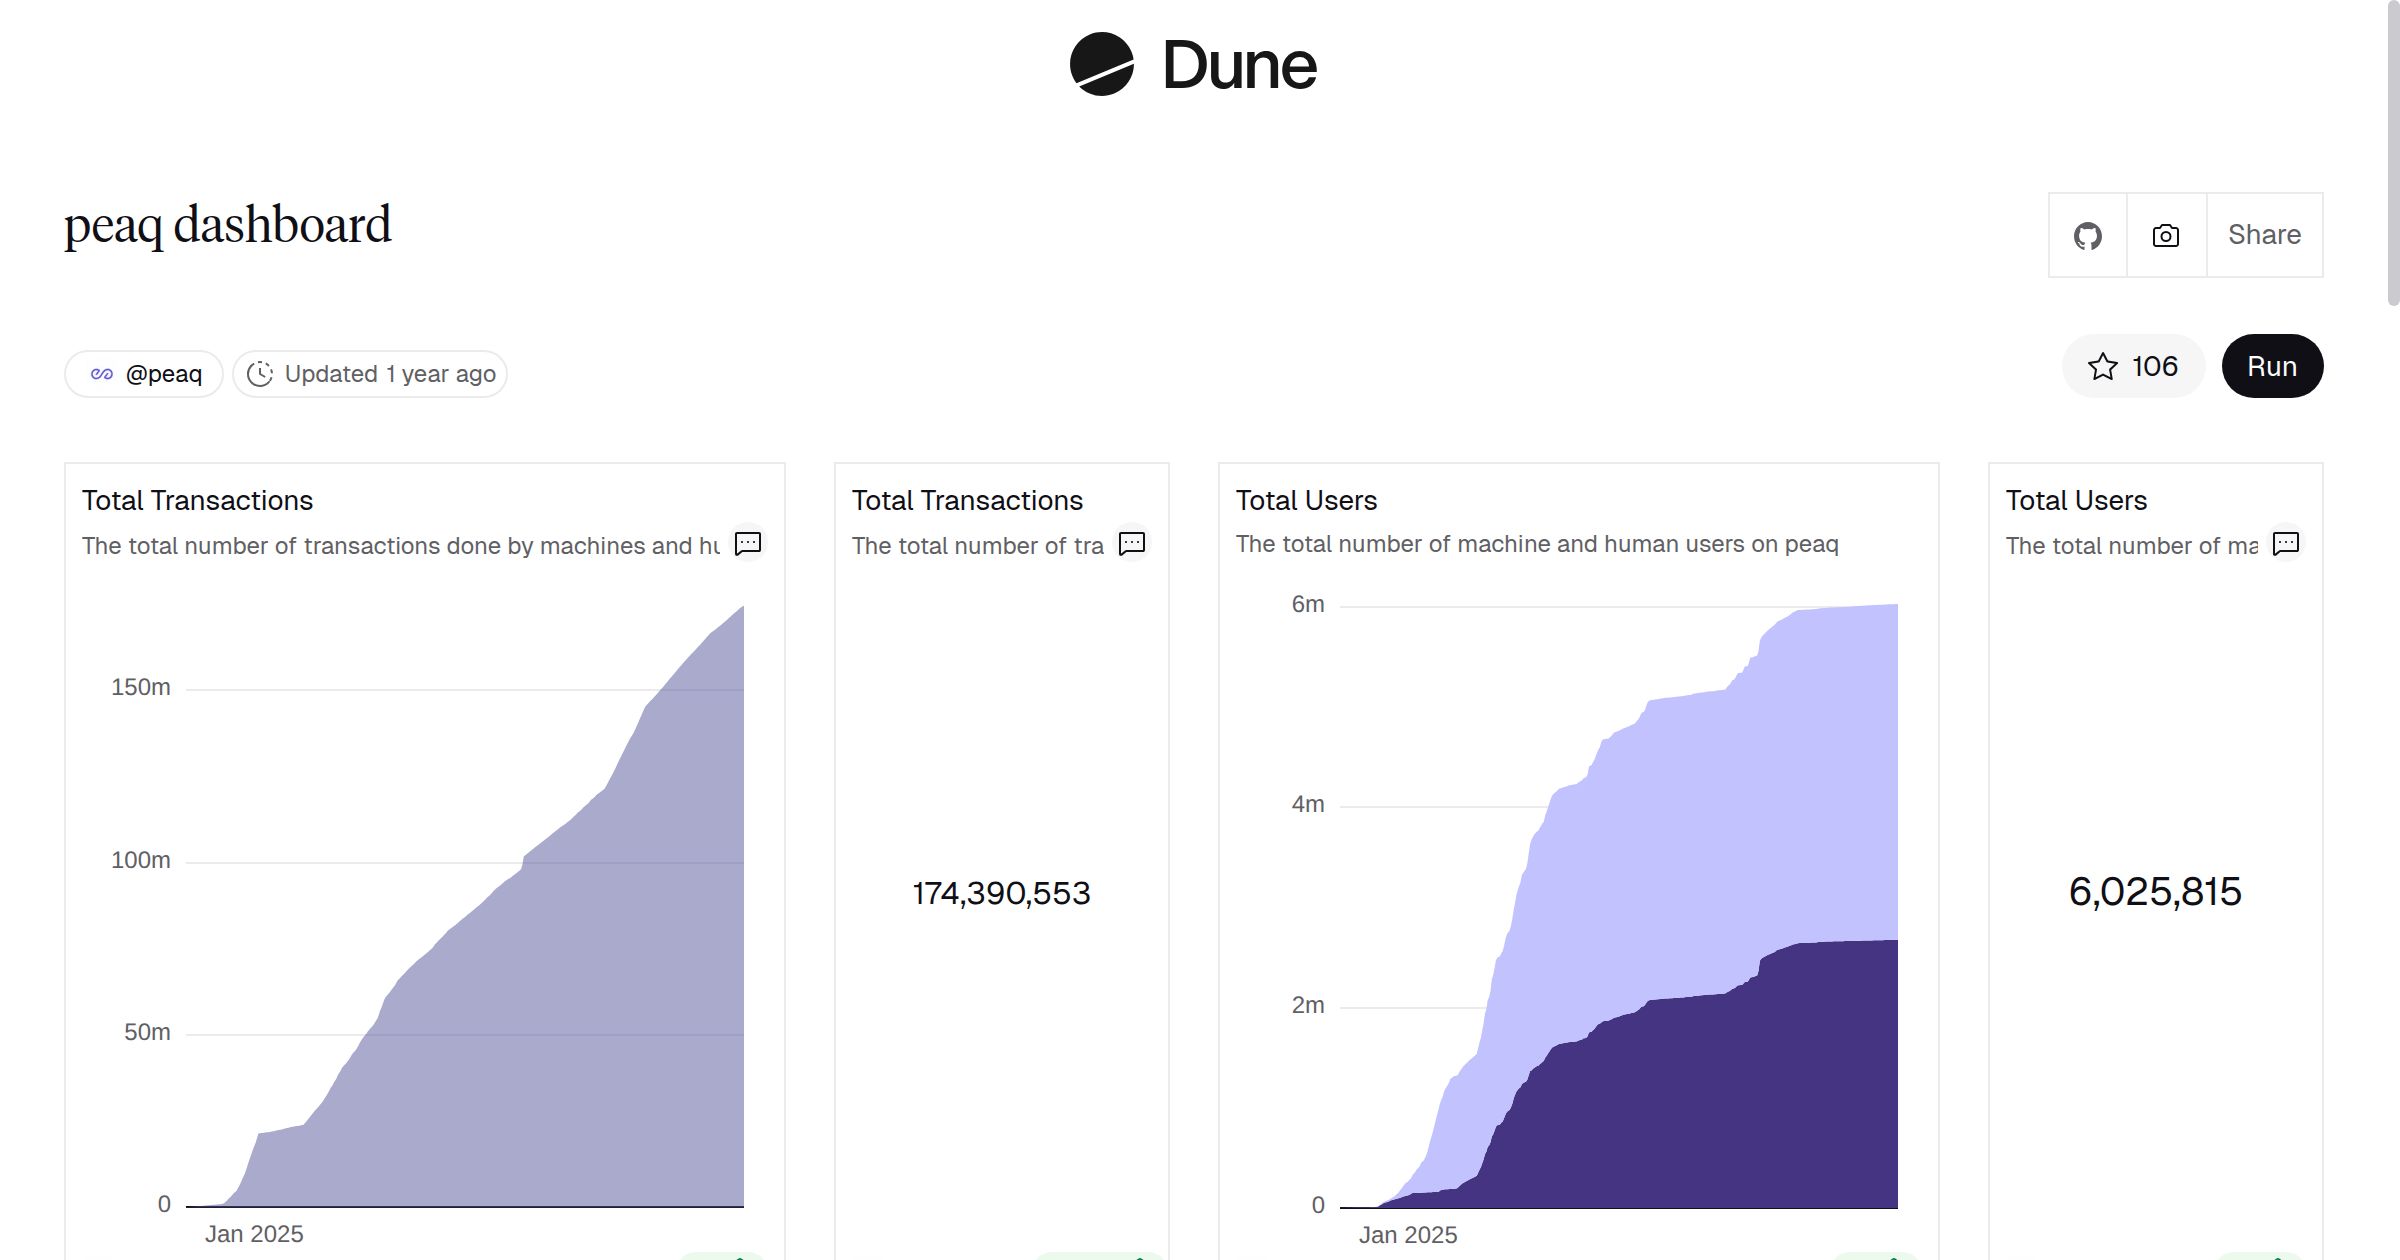2400x1260 pixels.
Task: Open the Total Transactions chart title
Action: coord(197,500)
